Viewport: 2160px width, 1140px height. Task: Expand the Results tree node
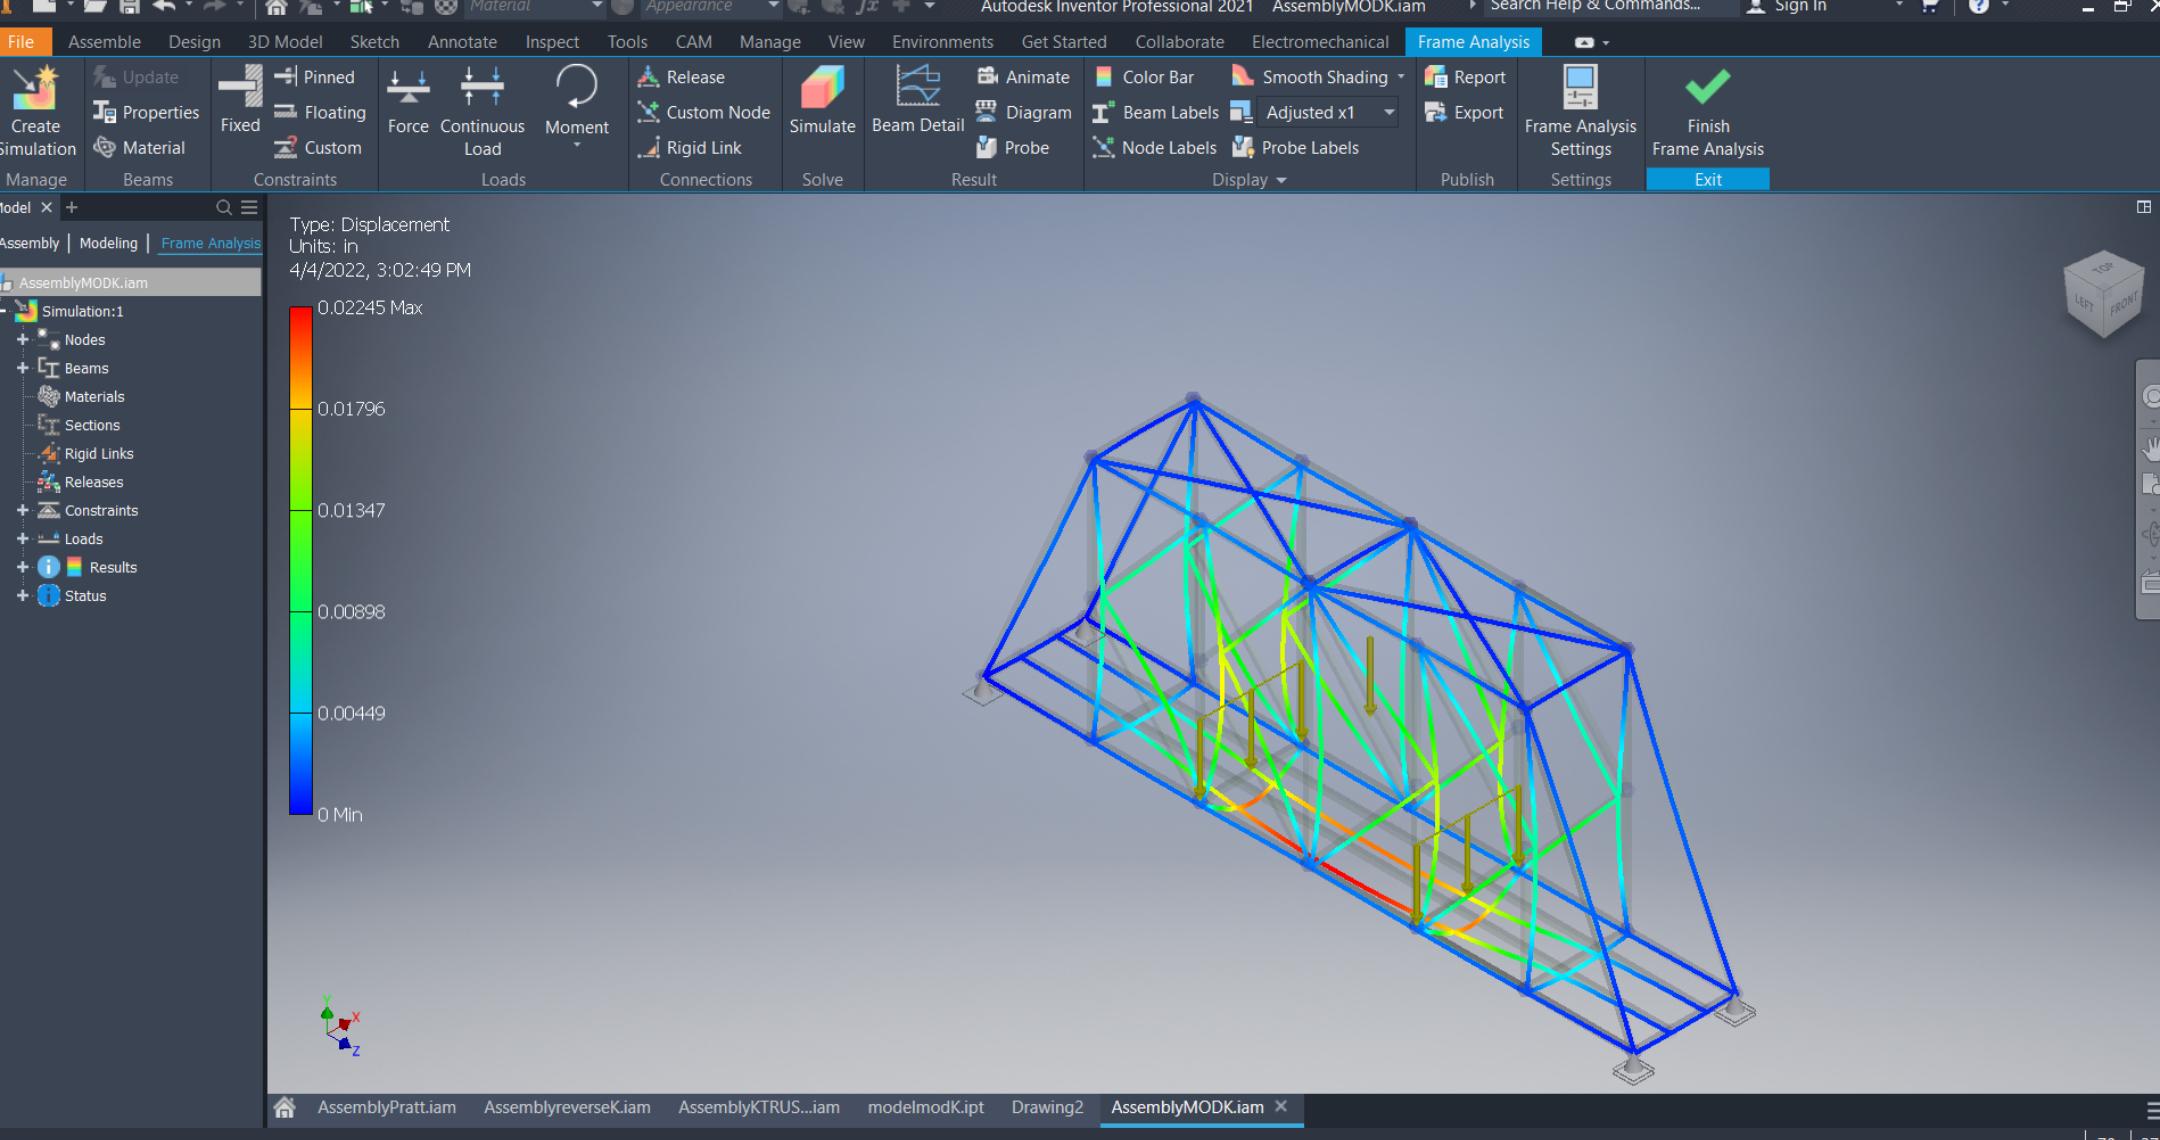(x=22, y=567)
